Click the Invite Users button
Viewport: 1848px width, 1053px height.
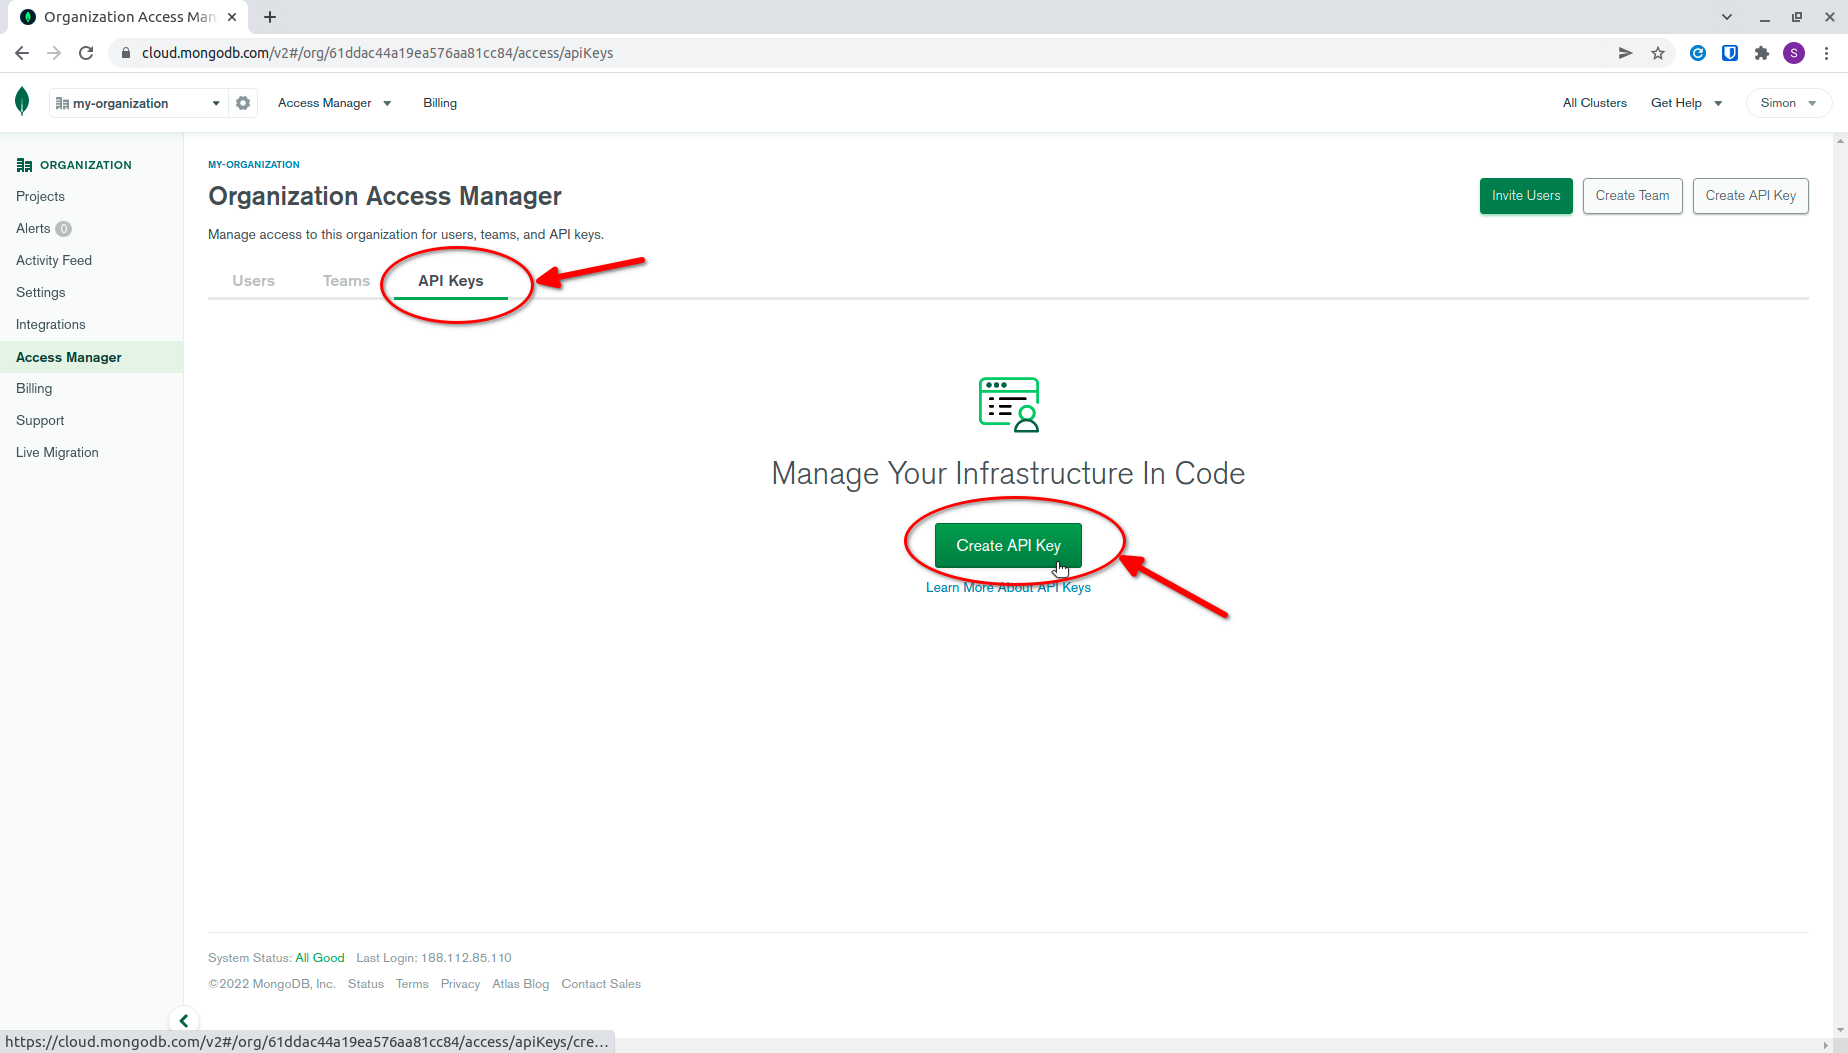coord(1526,196)
